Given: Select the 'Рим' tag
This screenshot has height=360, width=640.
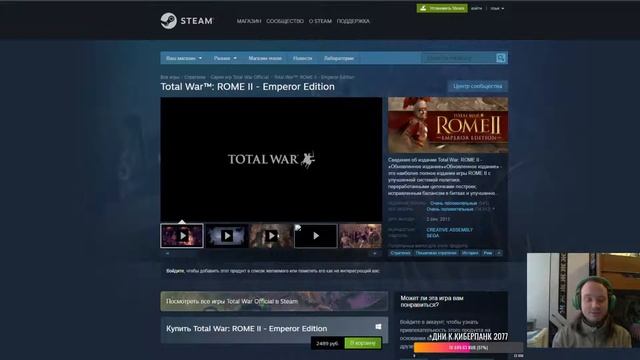Looking at the screenshot, I should pyautogui.click(x=488, y=253).
